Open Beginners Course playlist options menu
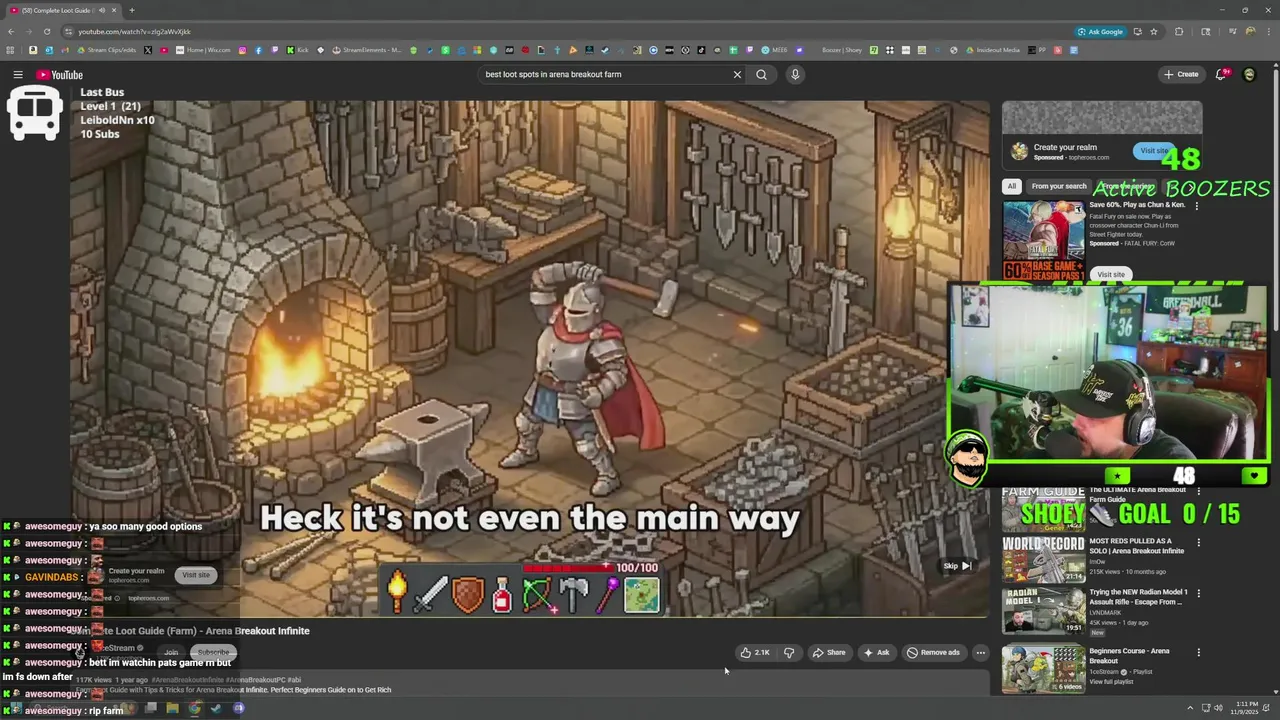 click(x=1198, y=653)
